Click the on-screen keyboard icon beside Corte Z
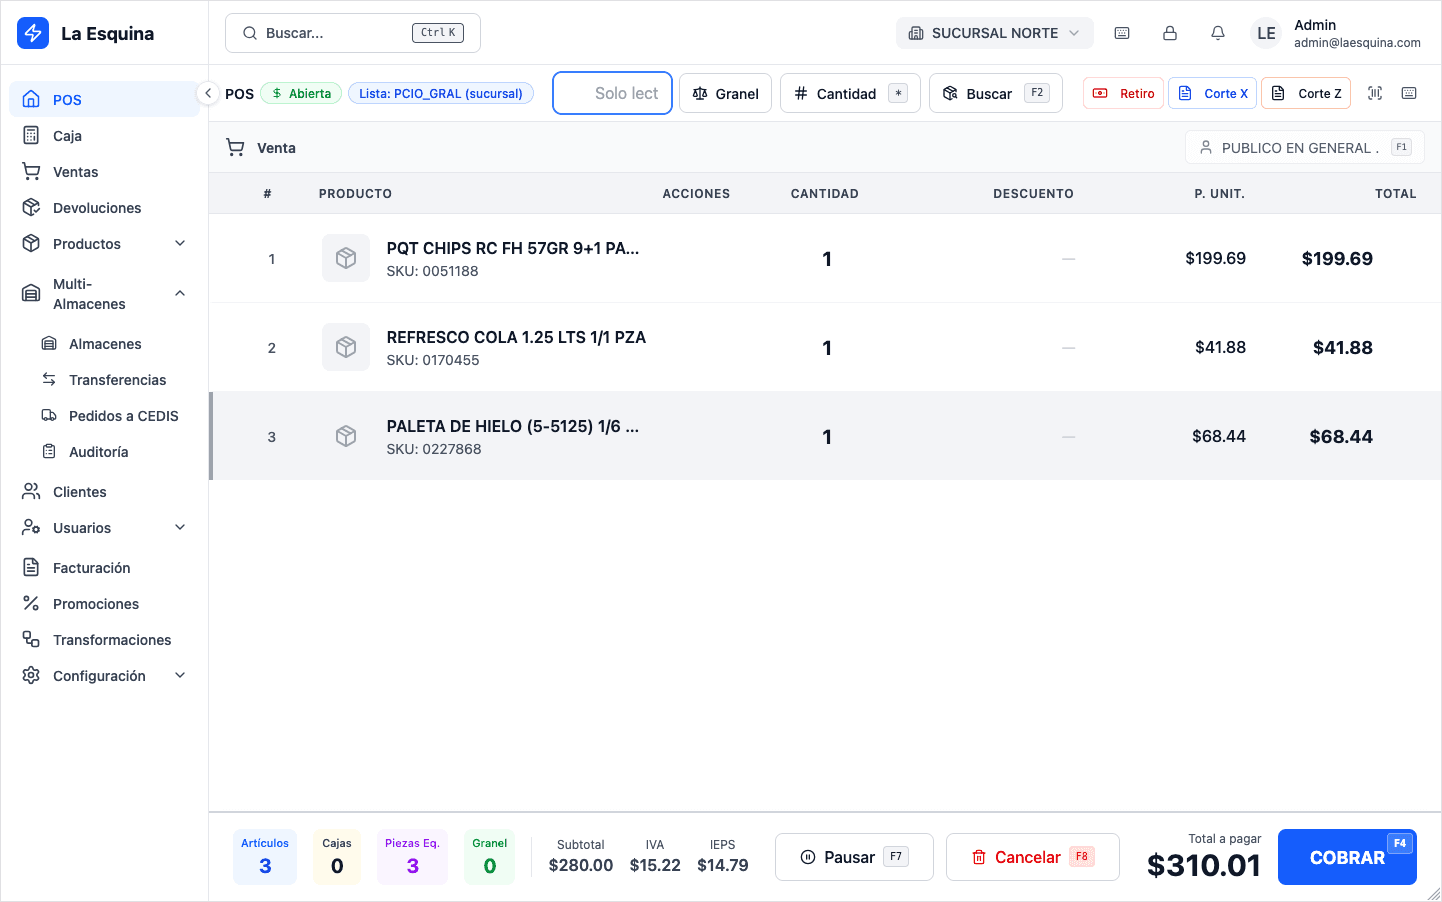Image resolution: width=1442 pixels, height=902 pixels. pos(1409,93)
